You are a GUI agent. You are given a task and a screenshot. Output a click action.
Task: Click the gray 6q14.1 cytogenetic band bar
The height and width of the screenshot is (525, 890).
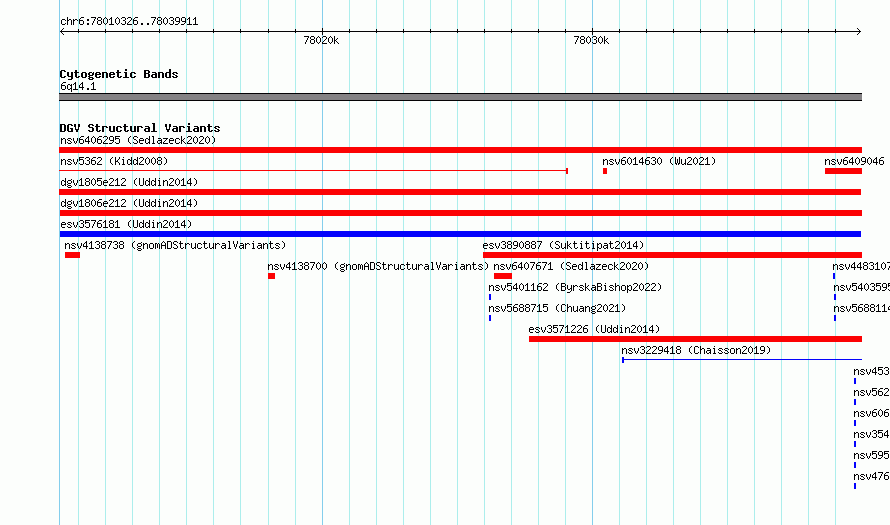tap(460, 97)
